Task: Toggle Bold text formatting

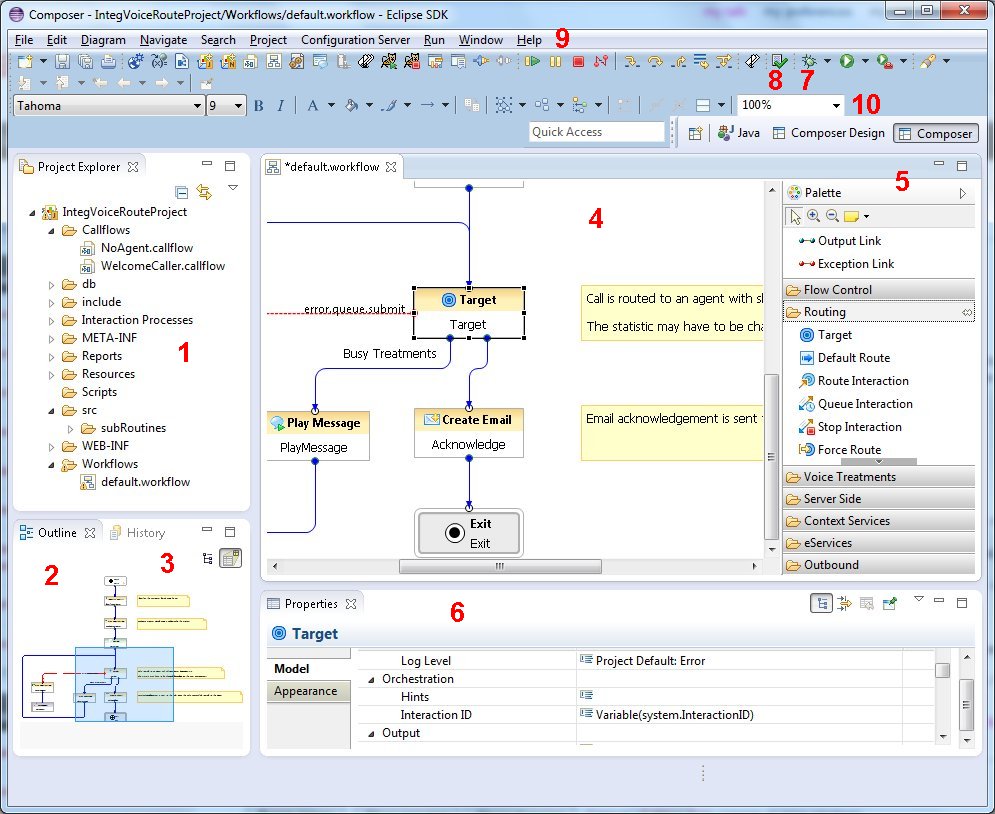Action: coord(258,105)
